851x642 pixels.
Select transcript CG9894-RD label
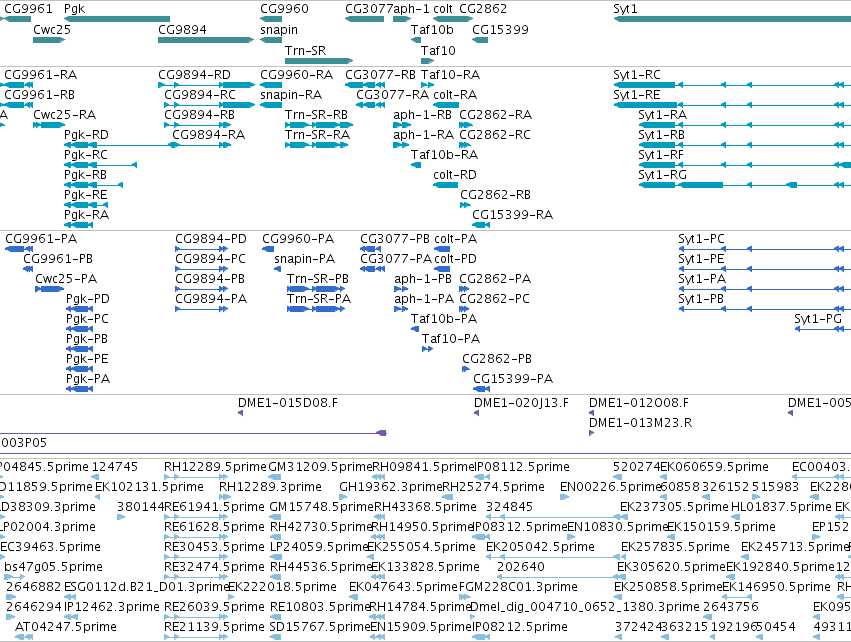point(194,75)
